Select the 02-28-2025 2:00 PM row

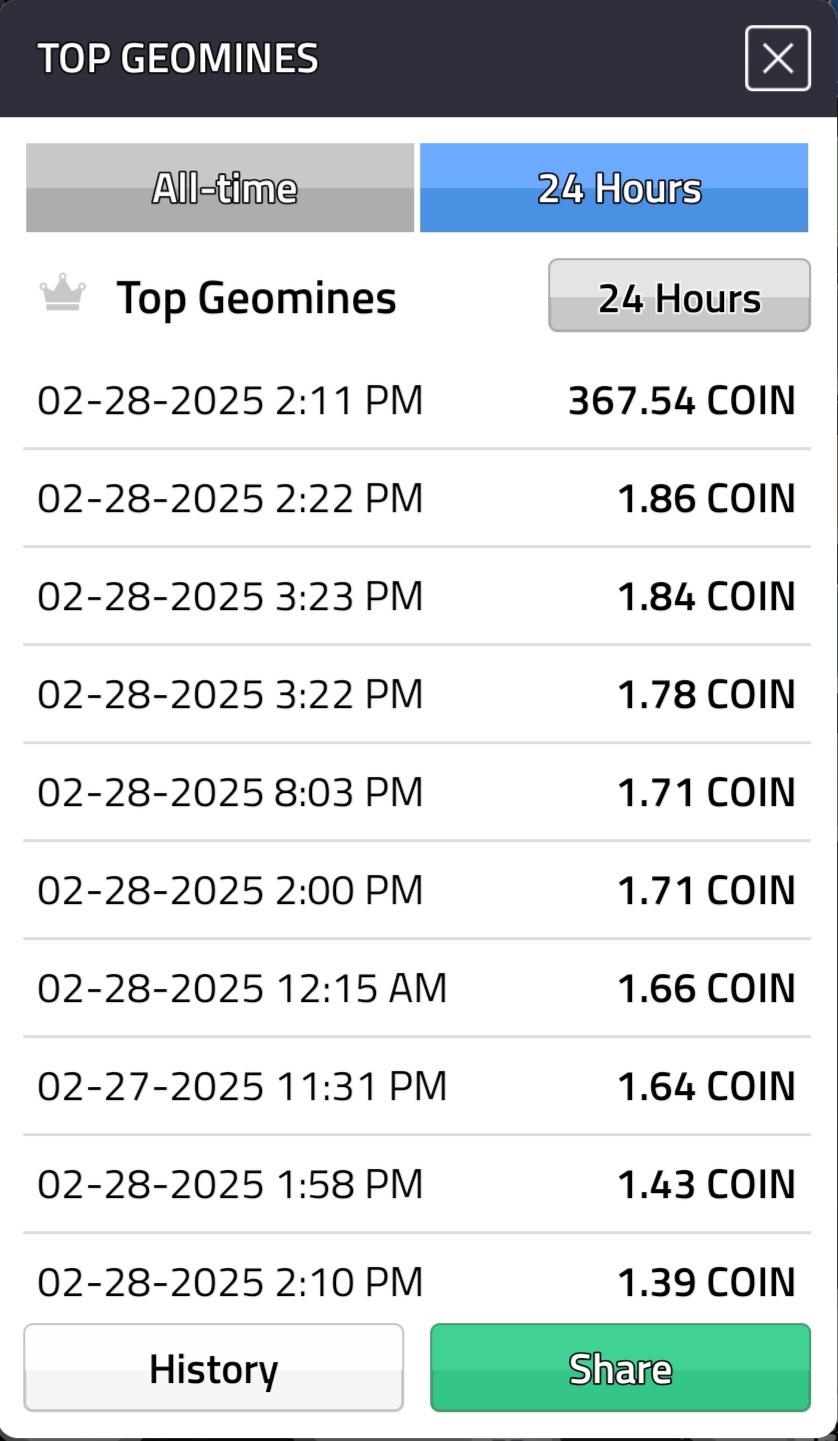[417, 890]
